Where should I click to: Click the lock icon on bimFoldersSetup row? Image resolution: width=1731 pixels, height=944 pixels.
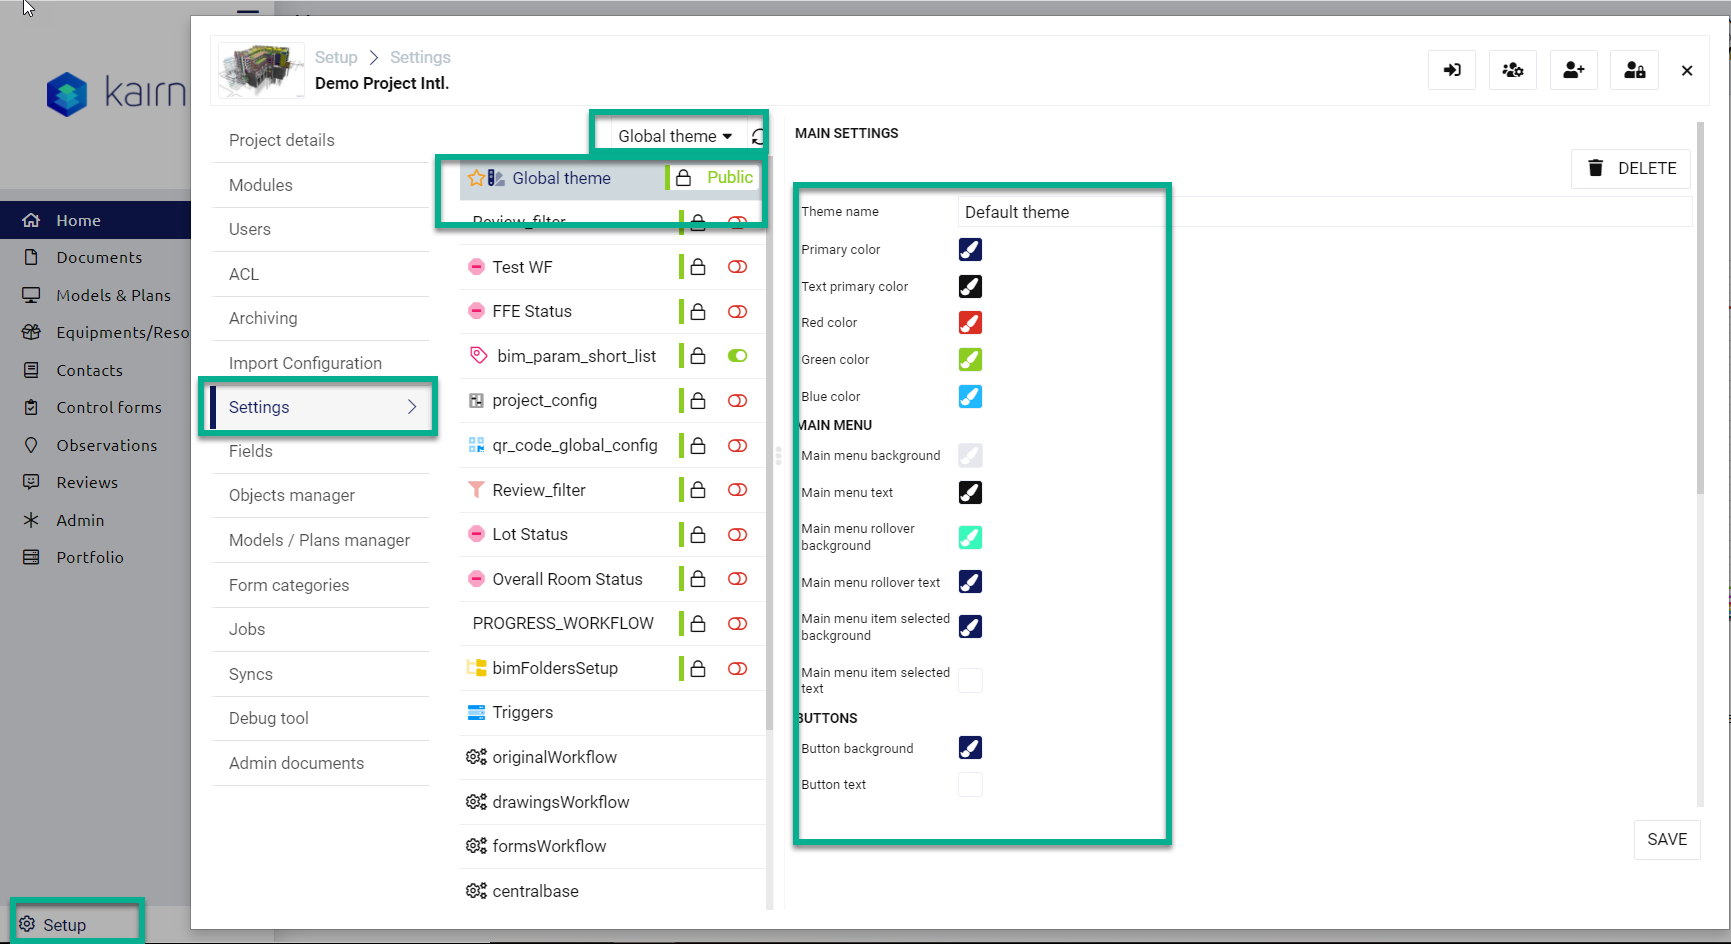click(698, 668)
